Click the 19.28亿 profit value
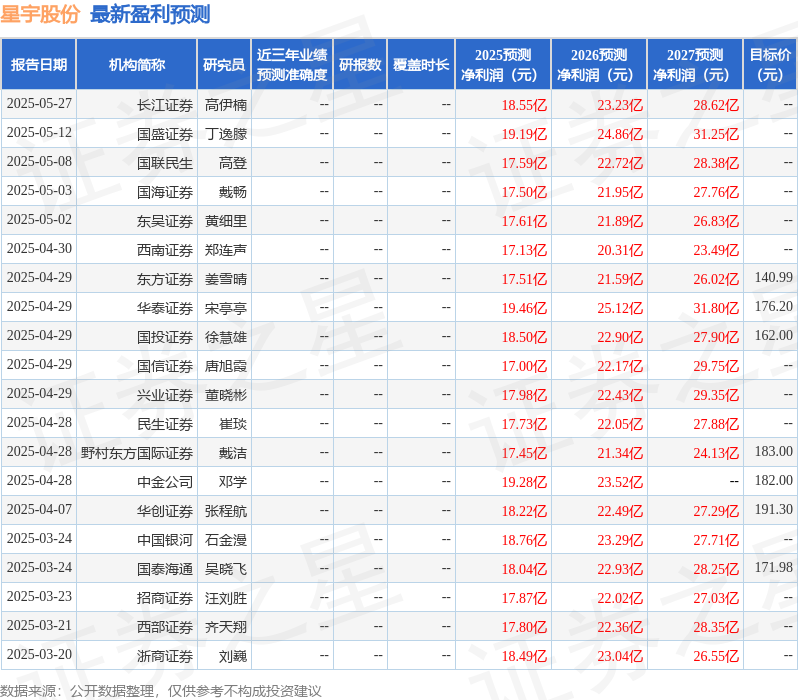This screenshot has width=798, height=700. tap(524, 483)
